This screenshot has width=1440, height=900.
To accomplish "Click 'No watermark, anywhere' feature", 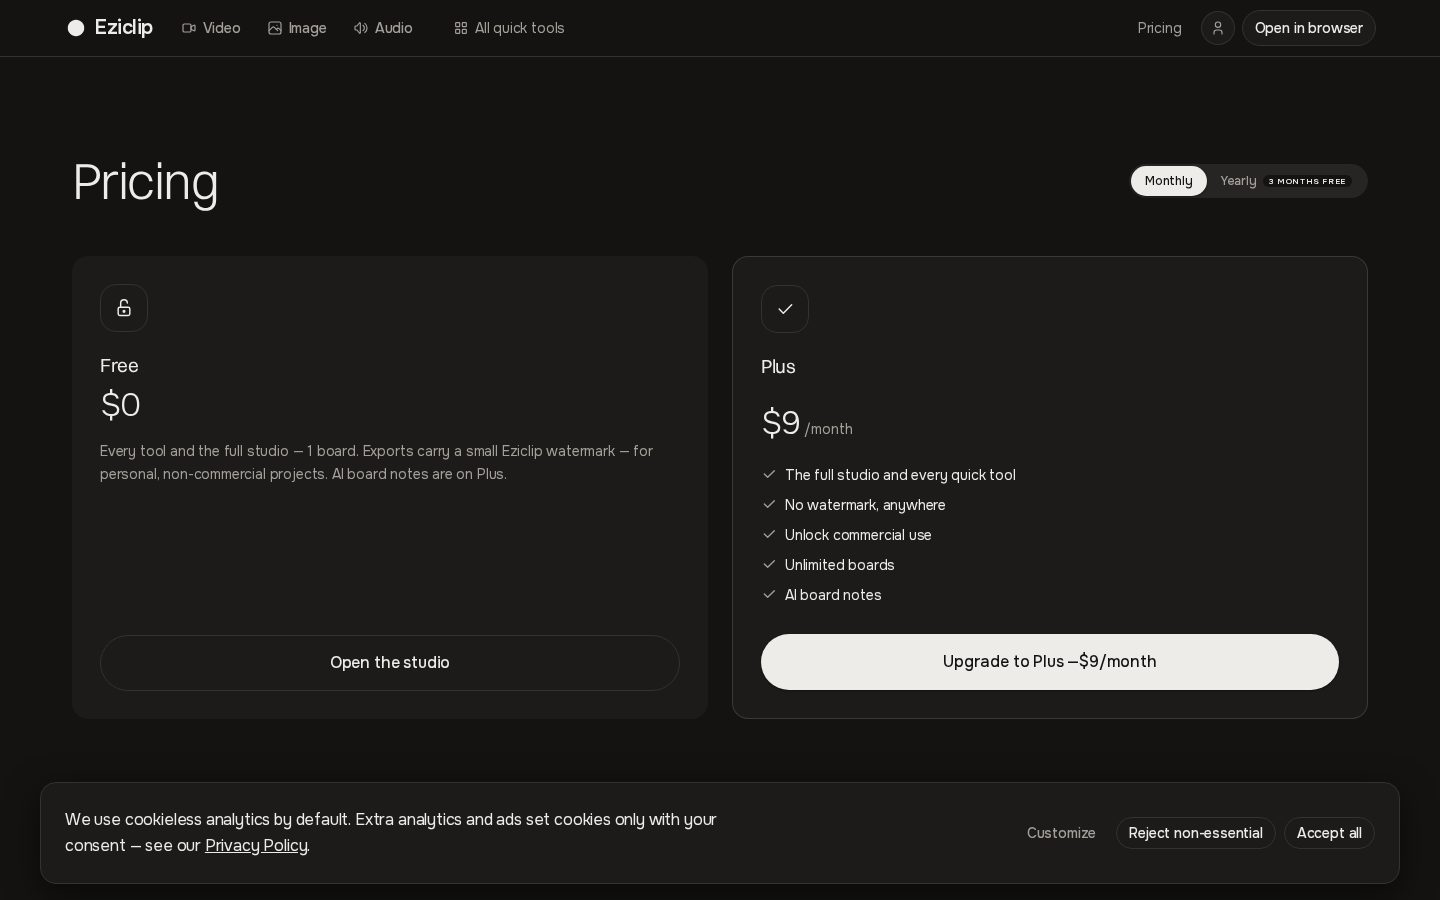I will [865, 505].
